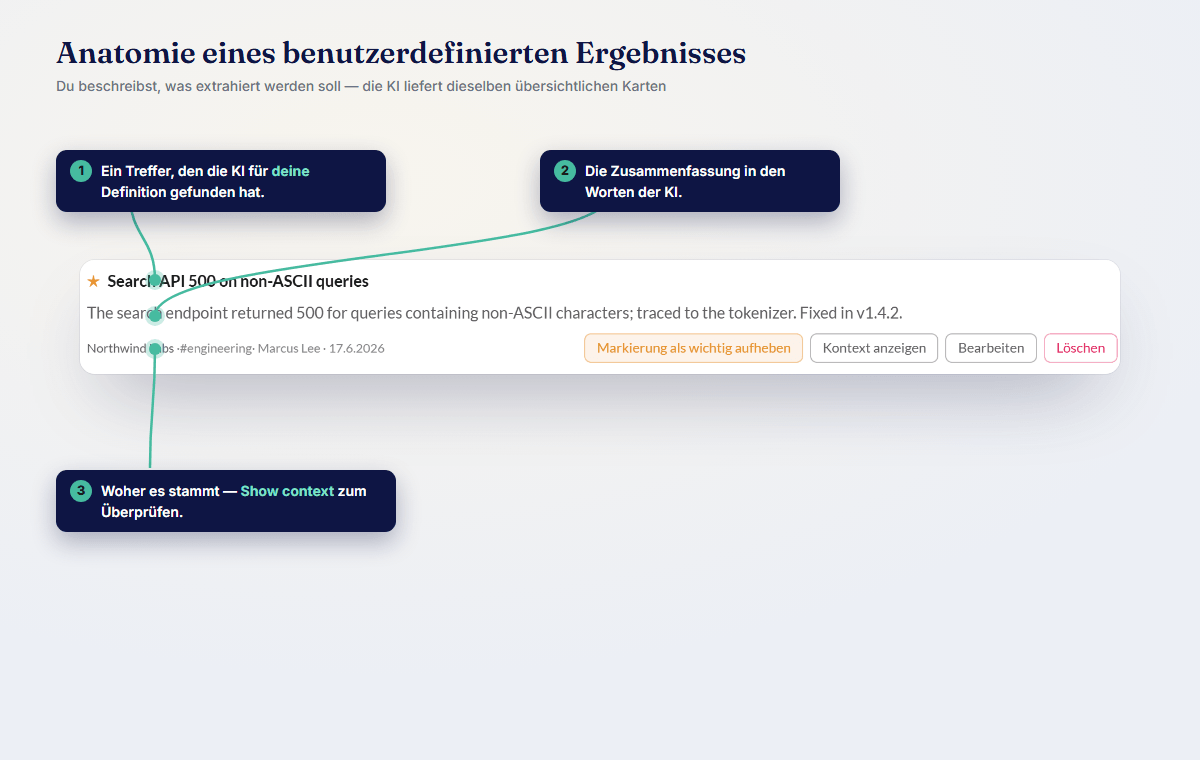Image resolution: width=1200 pixels, height=760 pixels.
Task: Delete the result via 'Löschen'
Action: [1081, 348]
